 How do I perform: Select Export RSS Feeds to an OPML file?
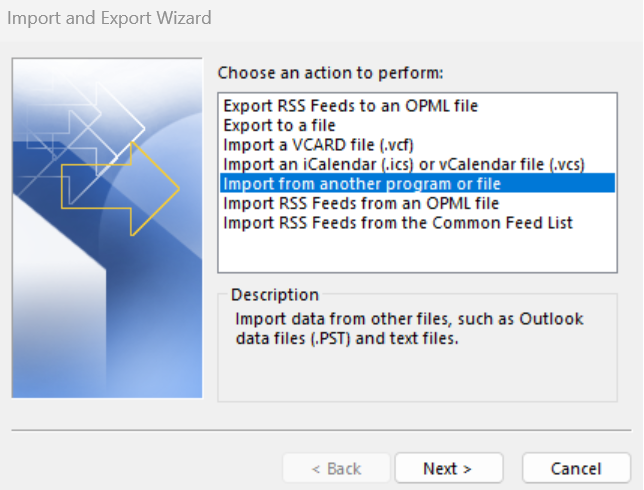click(x=351, y=105)
